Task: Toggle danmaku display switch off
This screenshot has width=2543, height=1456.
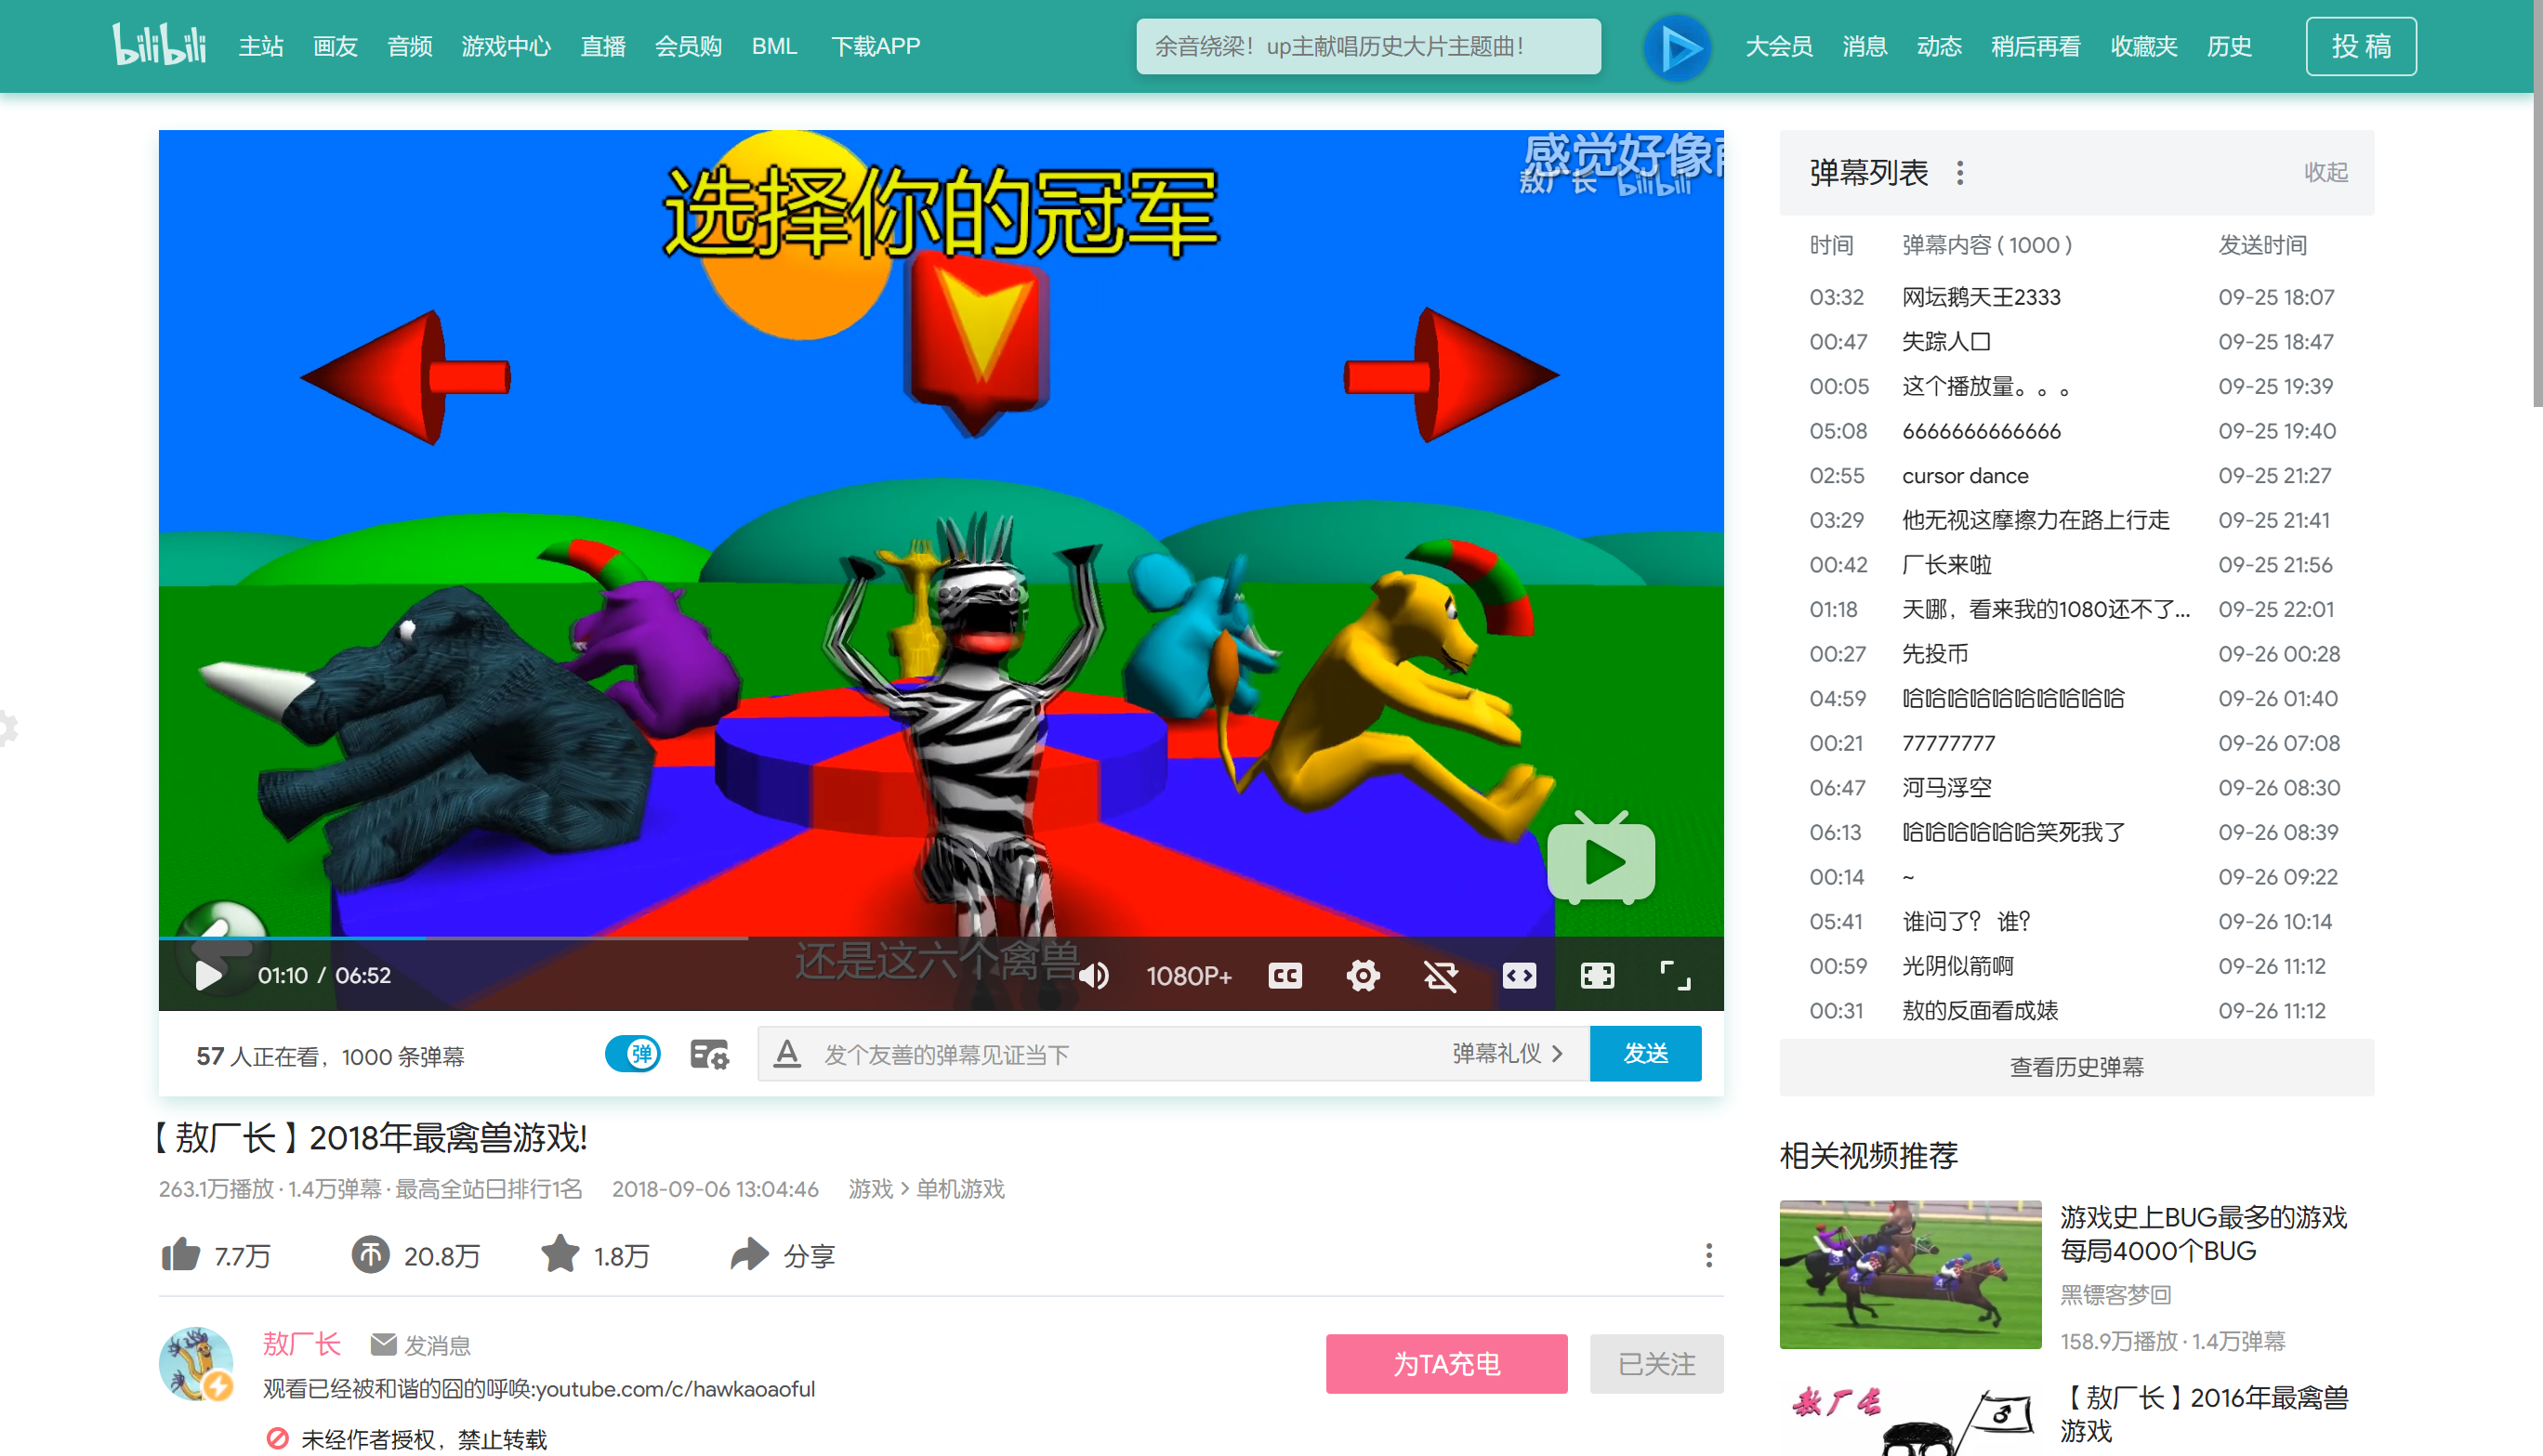Action: pos(632,1053)
